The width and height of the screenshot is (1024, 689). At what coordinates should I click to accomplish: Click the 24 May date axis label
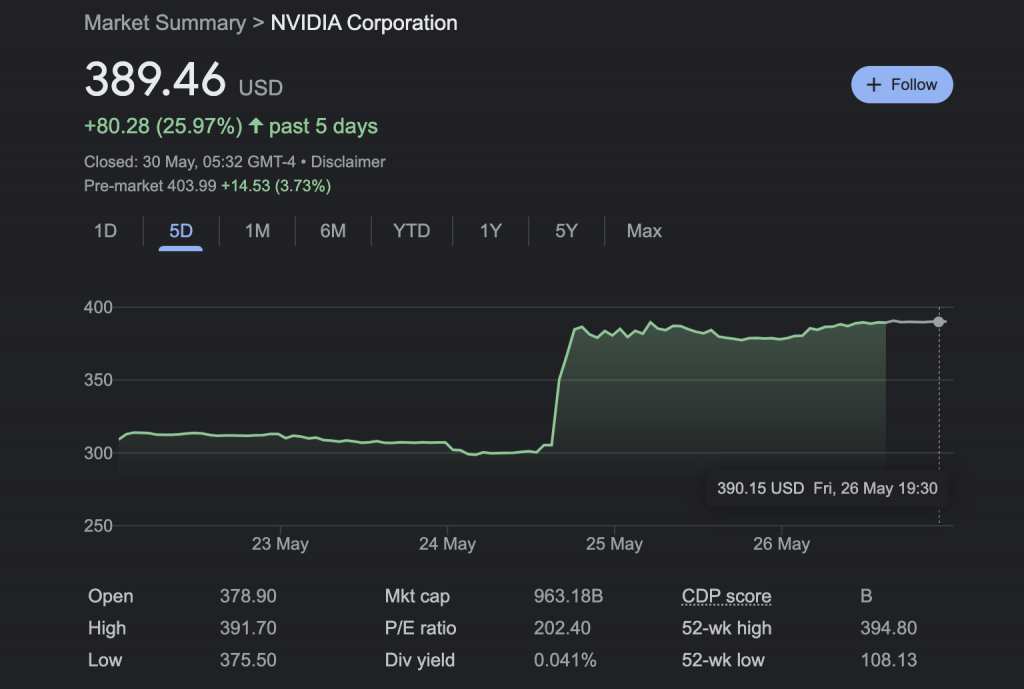(447, 543)
